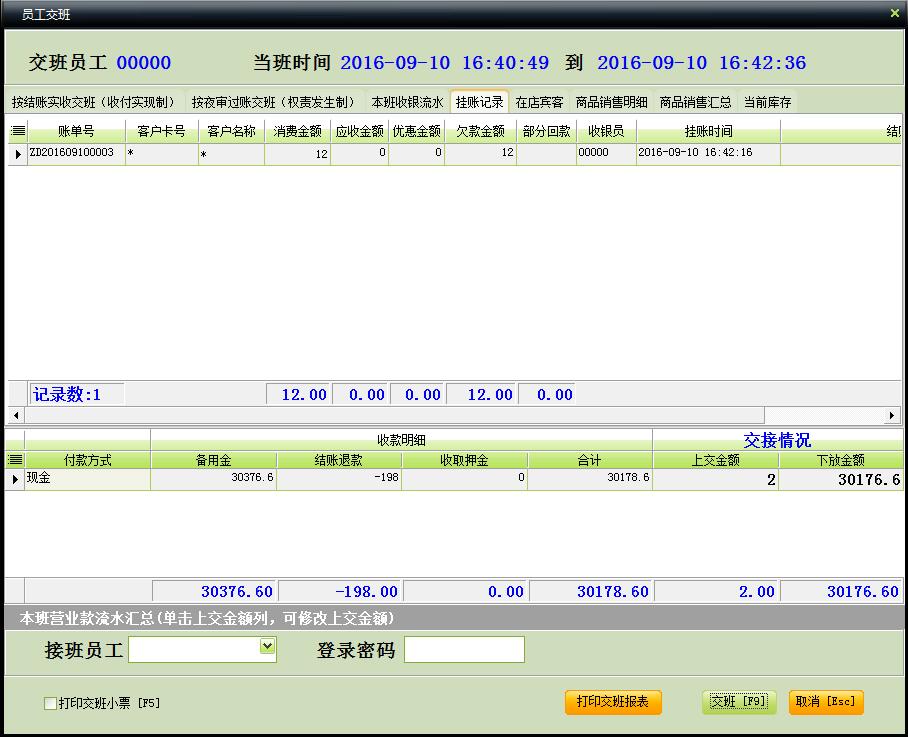The image size is (908, 737).
Task: Click scroll left arrow of horizontal scrollbar
Action: (x=16, y=415)
